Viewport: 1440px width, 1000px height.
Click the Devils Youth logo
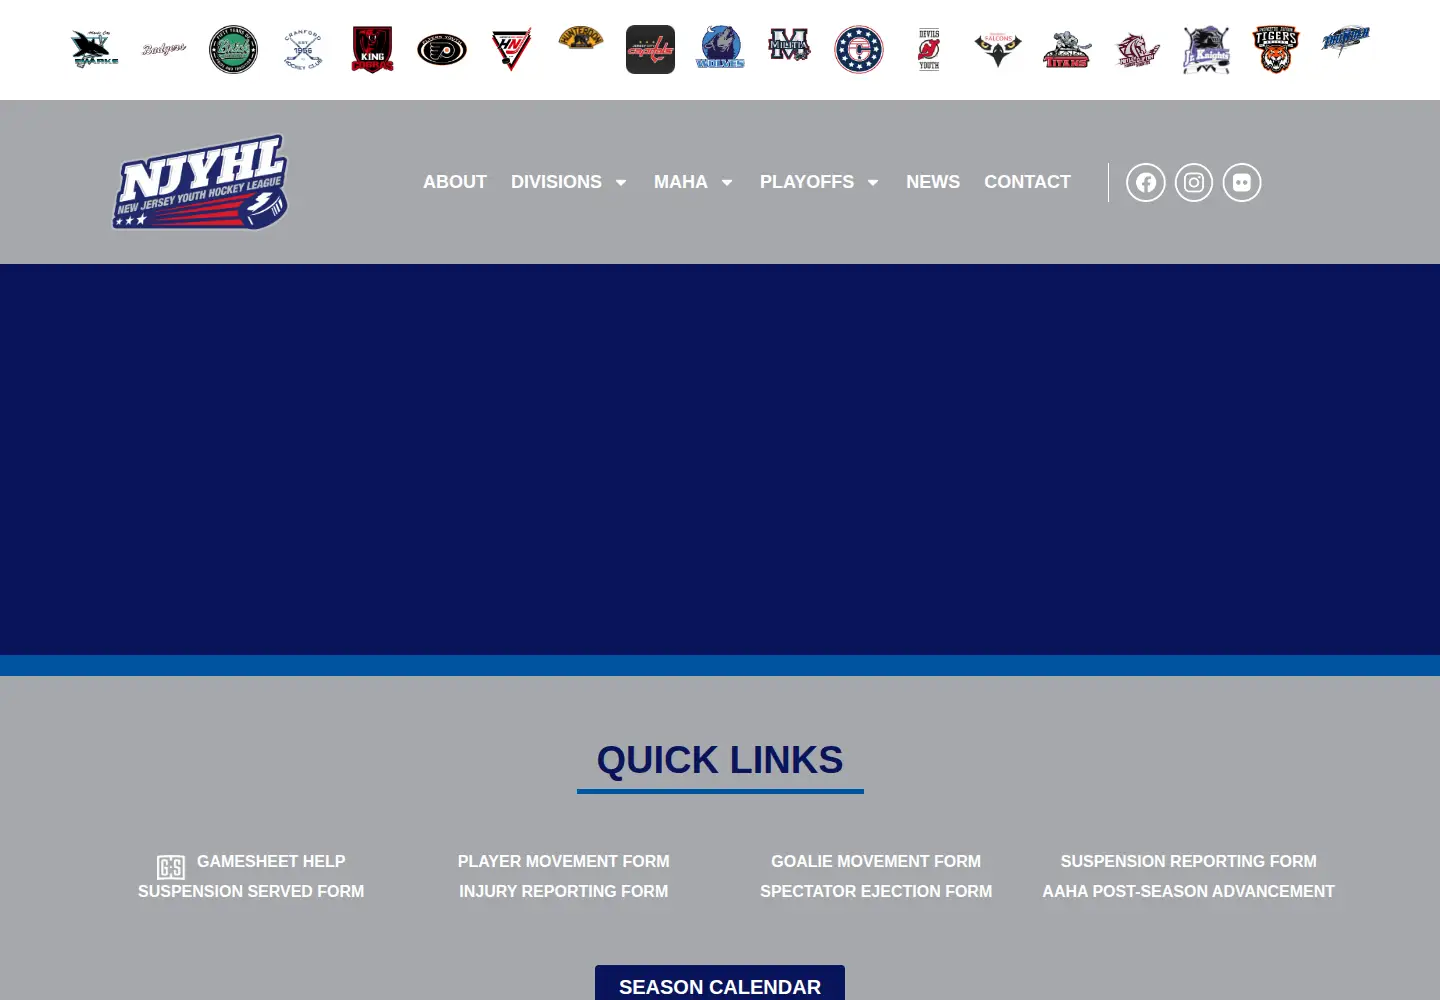[929, 49]
